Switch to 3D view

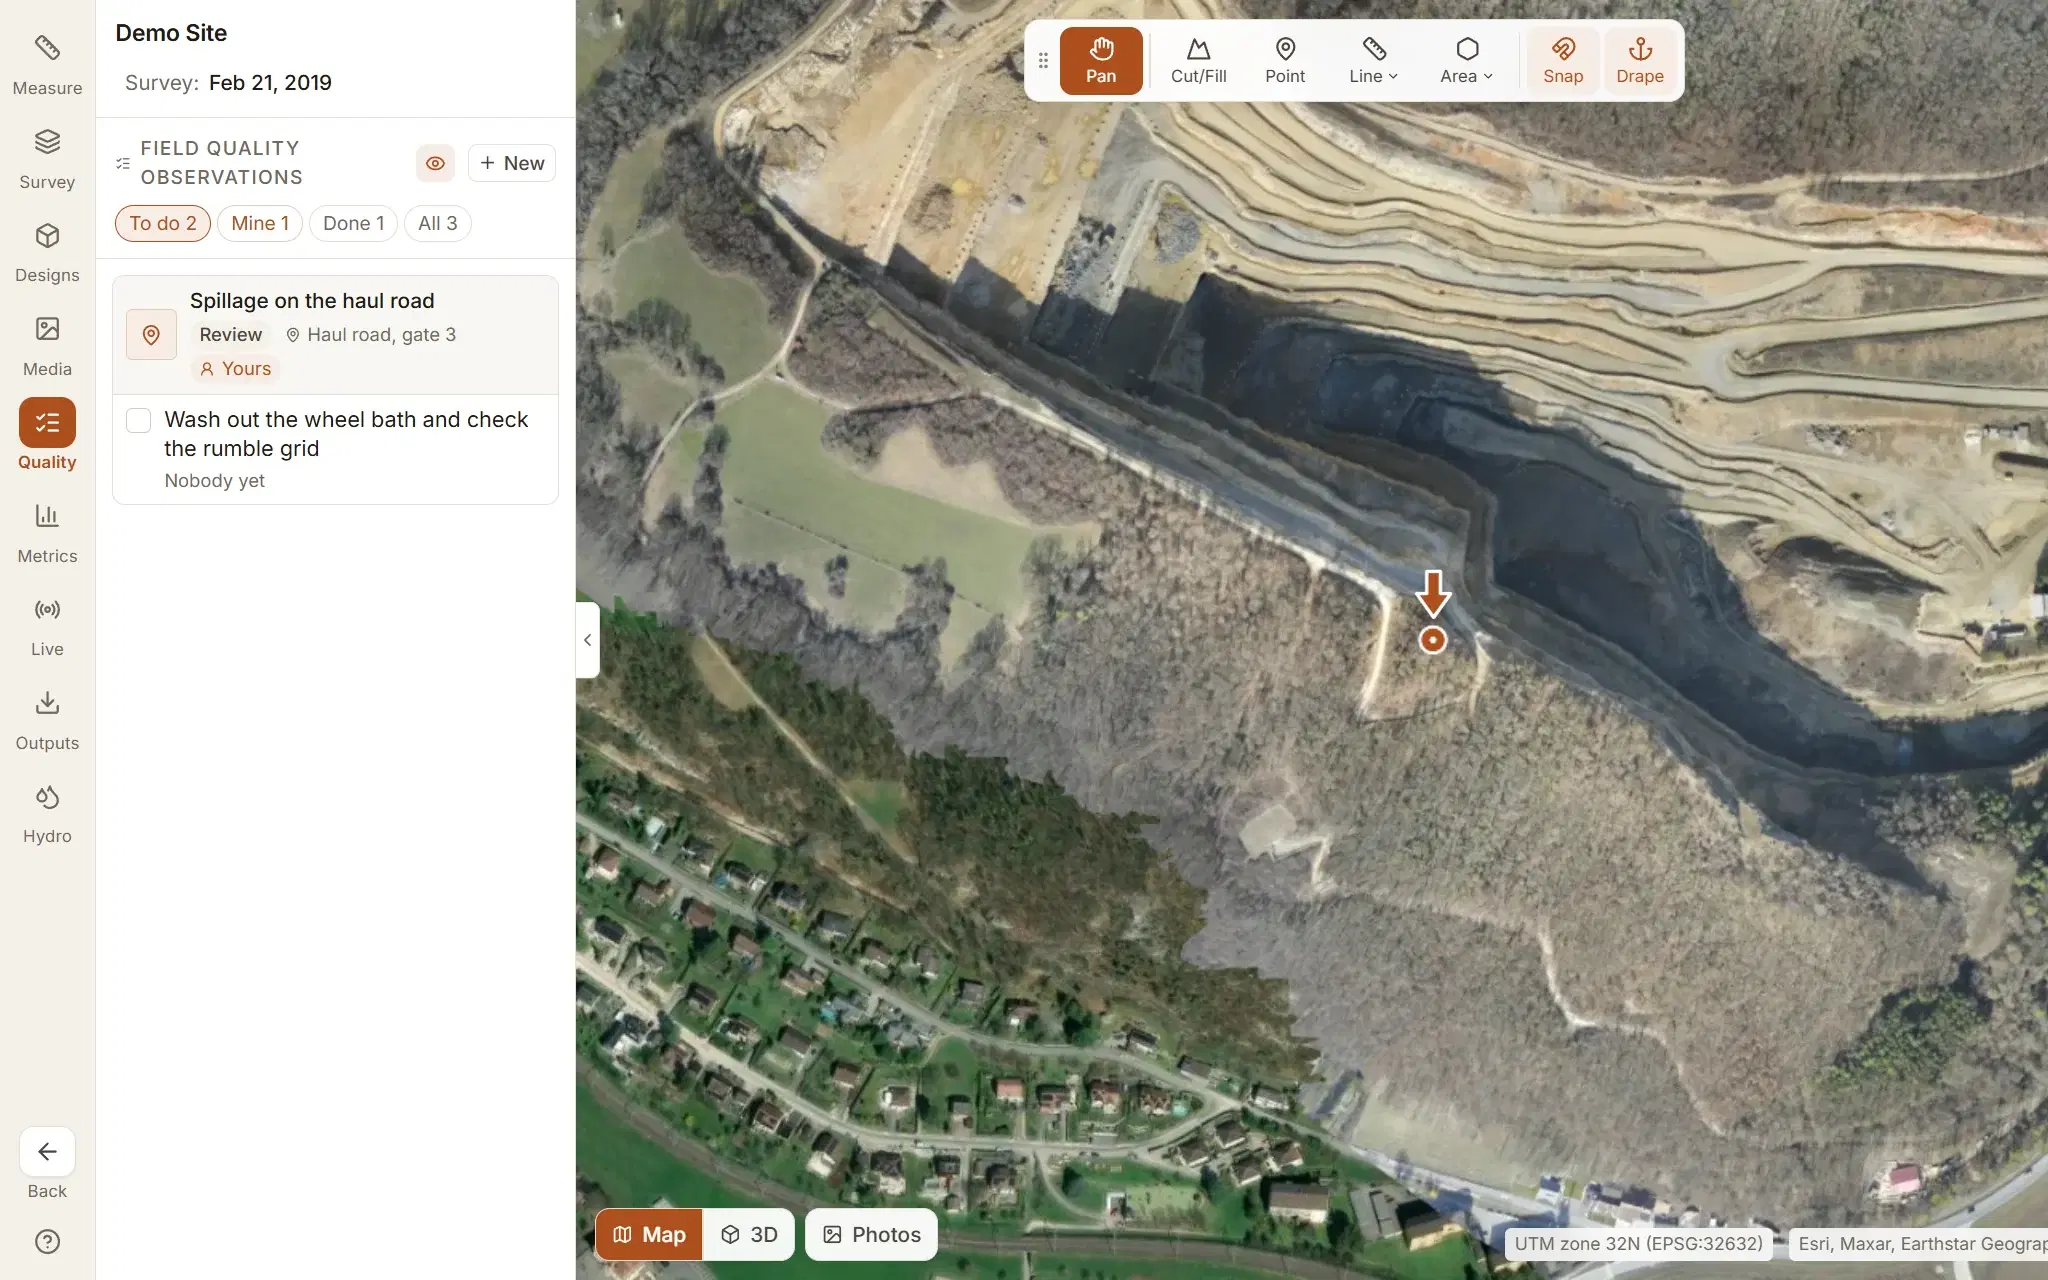[750, 1235]
